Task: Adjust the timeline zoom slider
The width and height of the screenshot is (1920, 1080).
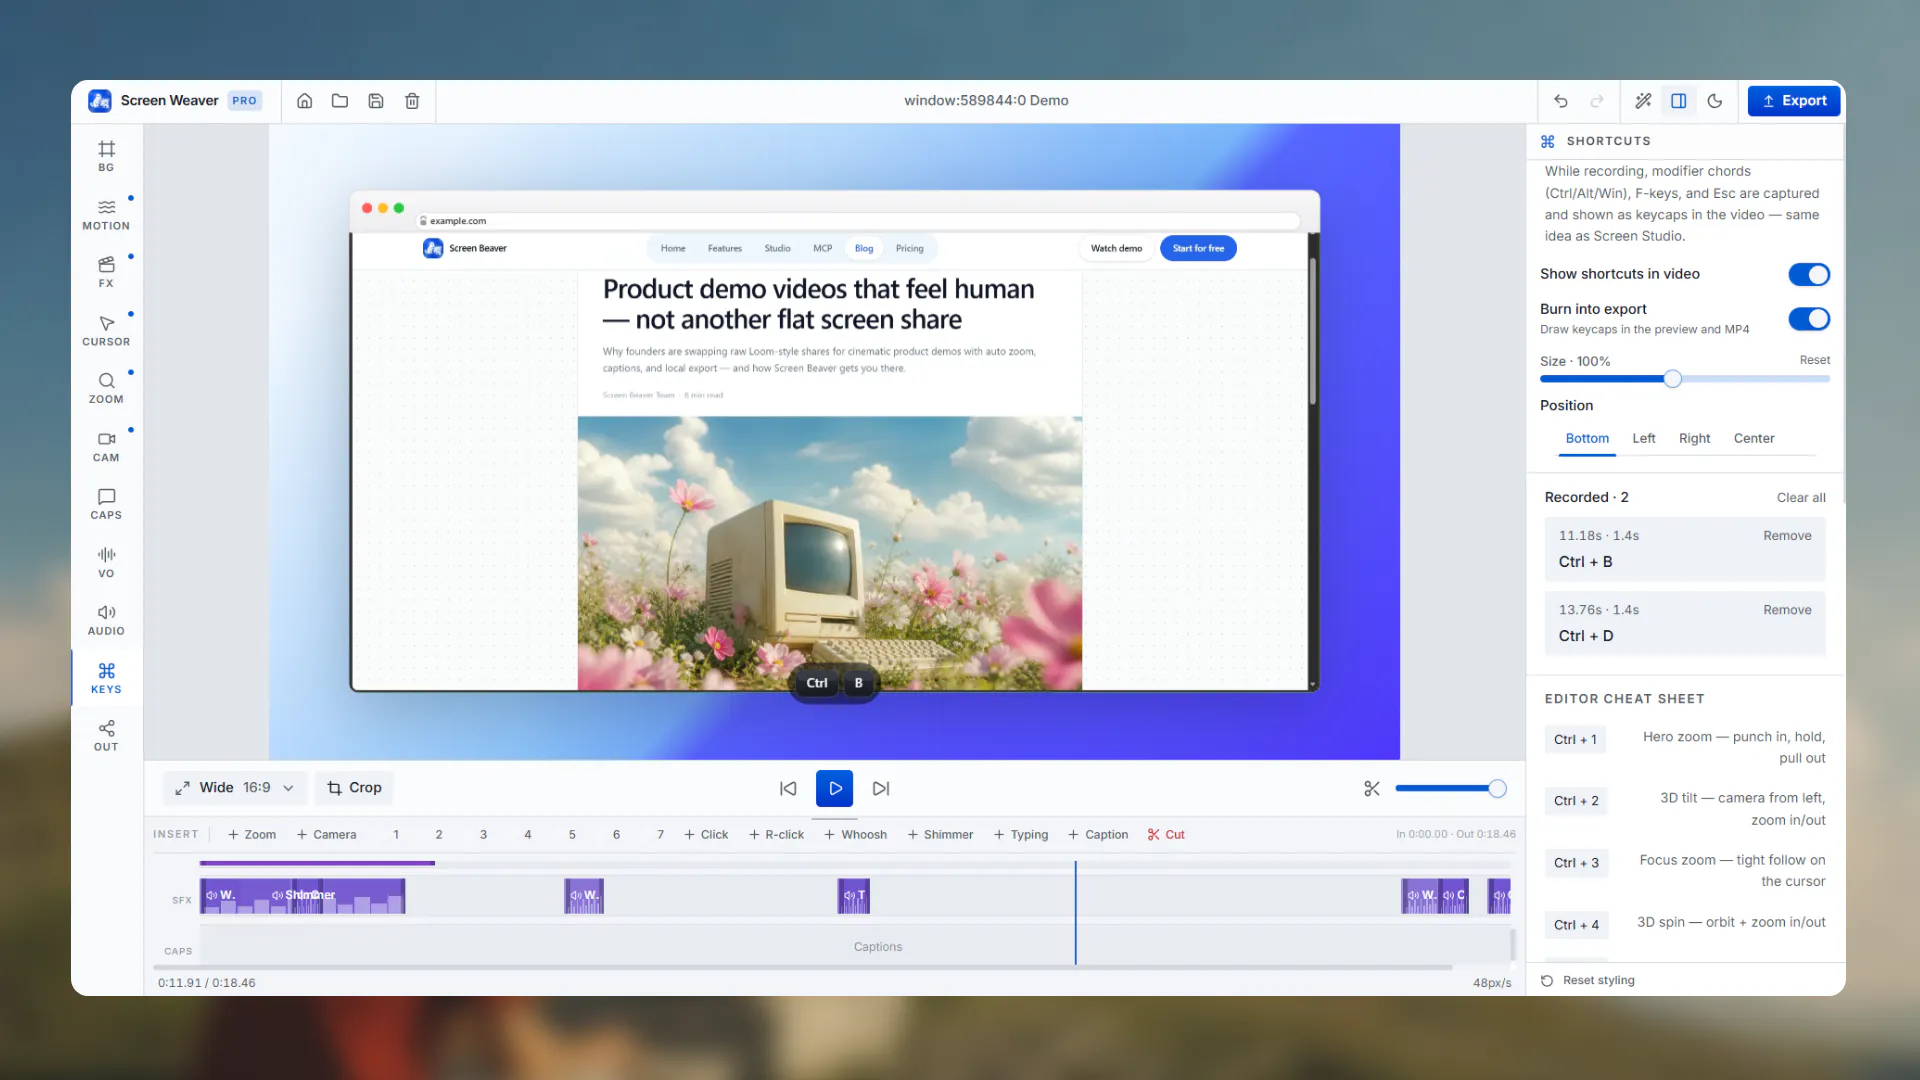Action: [x=1451, y=789]
